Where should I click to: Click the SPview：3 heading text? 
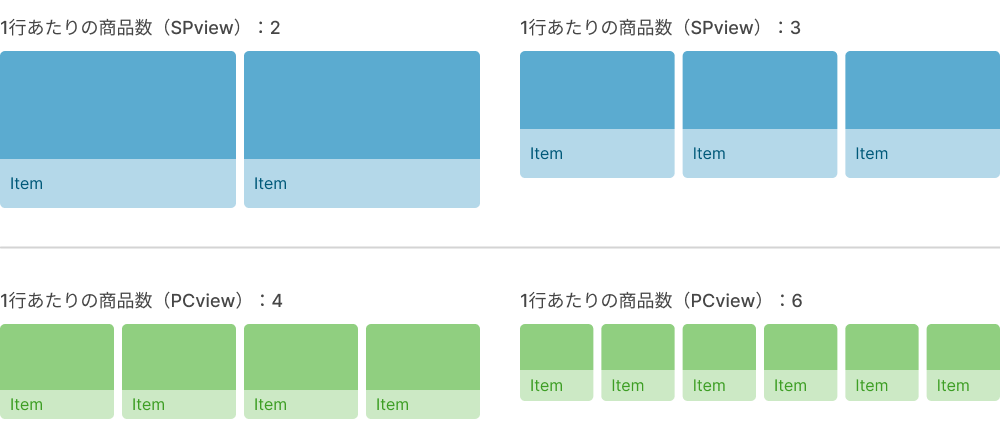click(660, 28)
